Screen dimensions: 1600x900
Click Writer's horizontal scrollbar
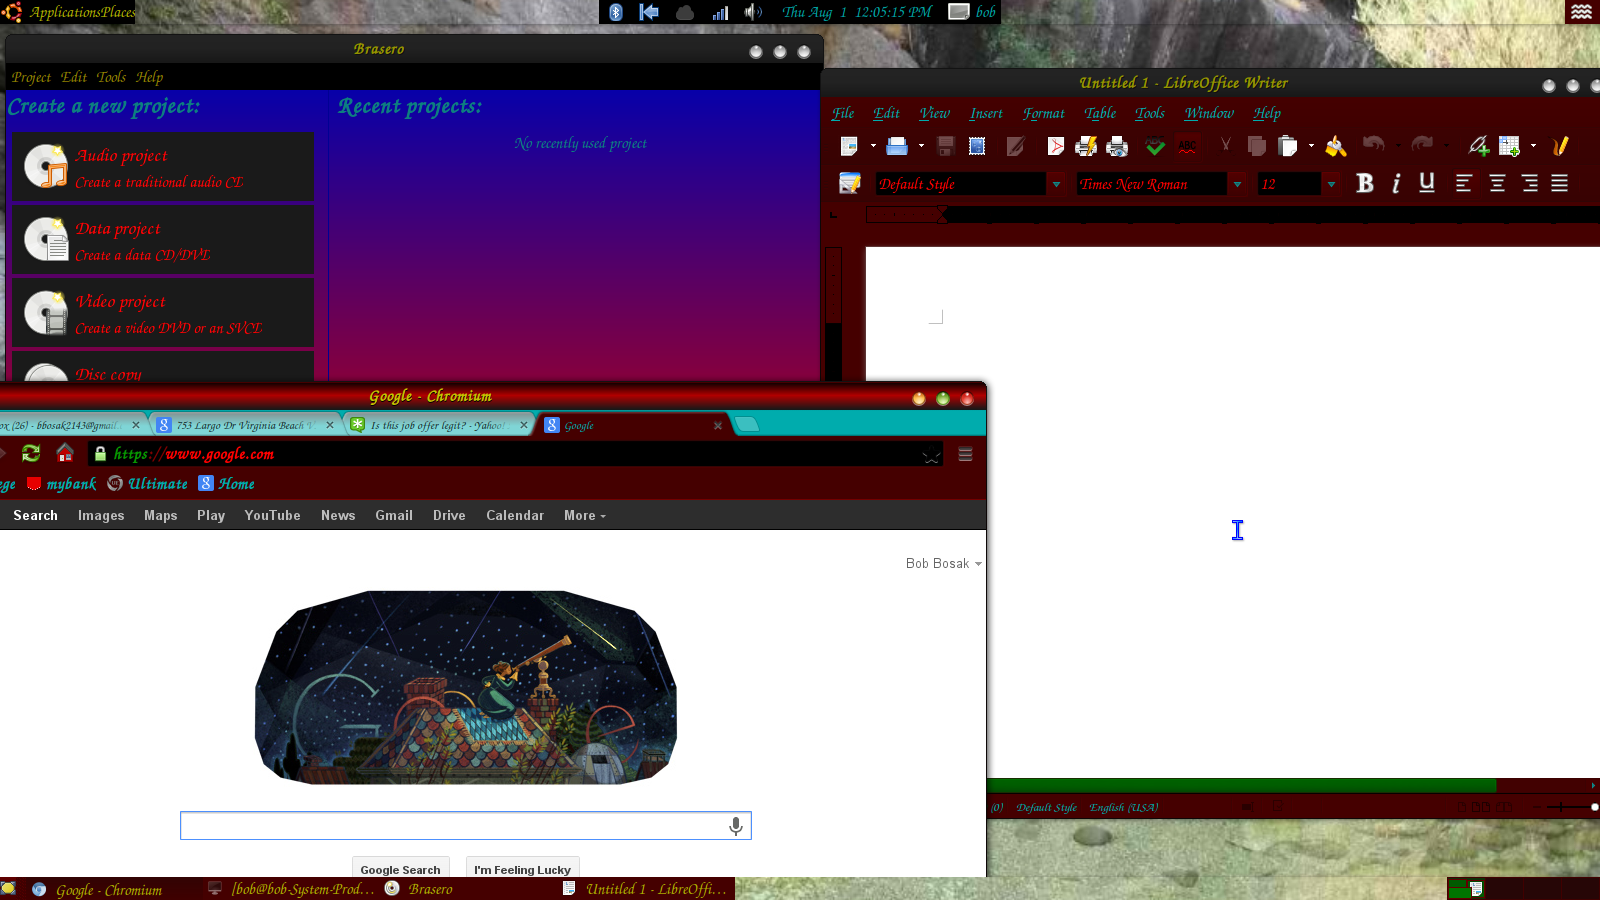tap(1240, 785)
